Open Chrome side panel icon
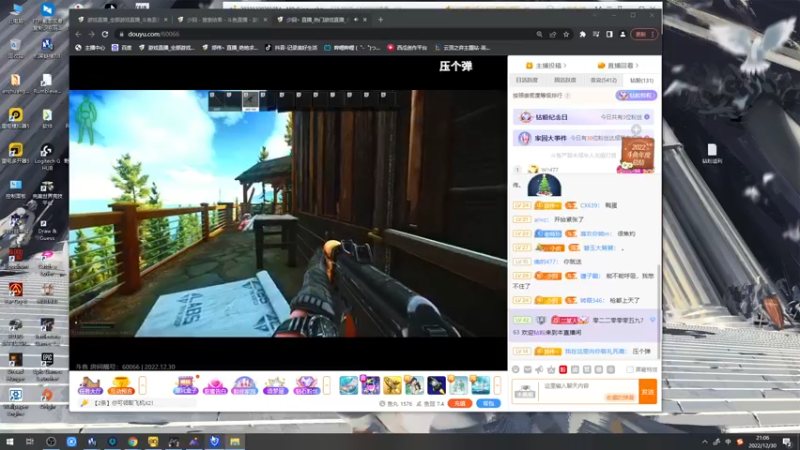 coord(609,34)
